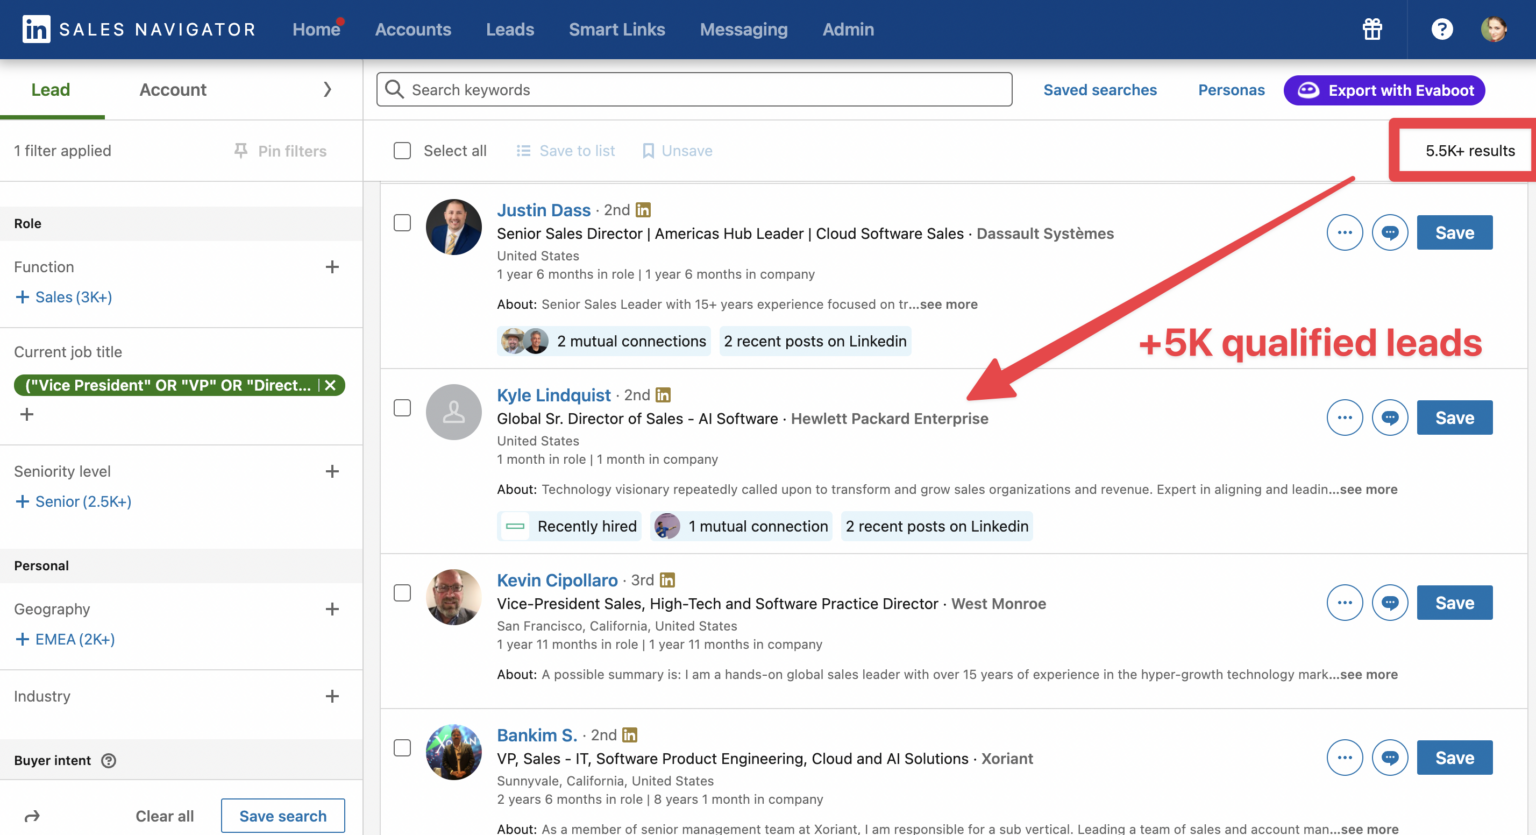The width and height of the screenshot is (1536, 835).
Task: Check the box next to Bankim S.
Action: coord(402,747)
